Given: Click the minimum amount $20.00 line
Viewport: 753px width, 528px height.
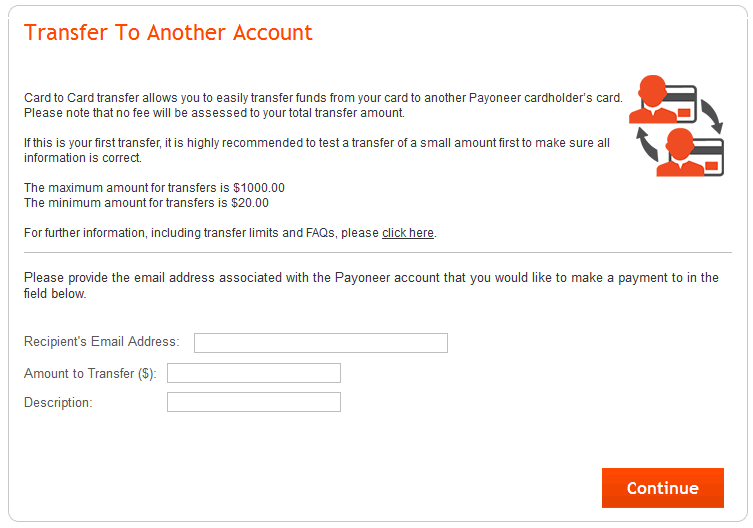Looking at the screenshot, I should [146, 203].
